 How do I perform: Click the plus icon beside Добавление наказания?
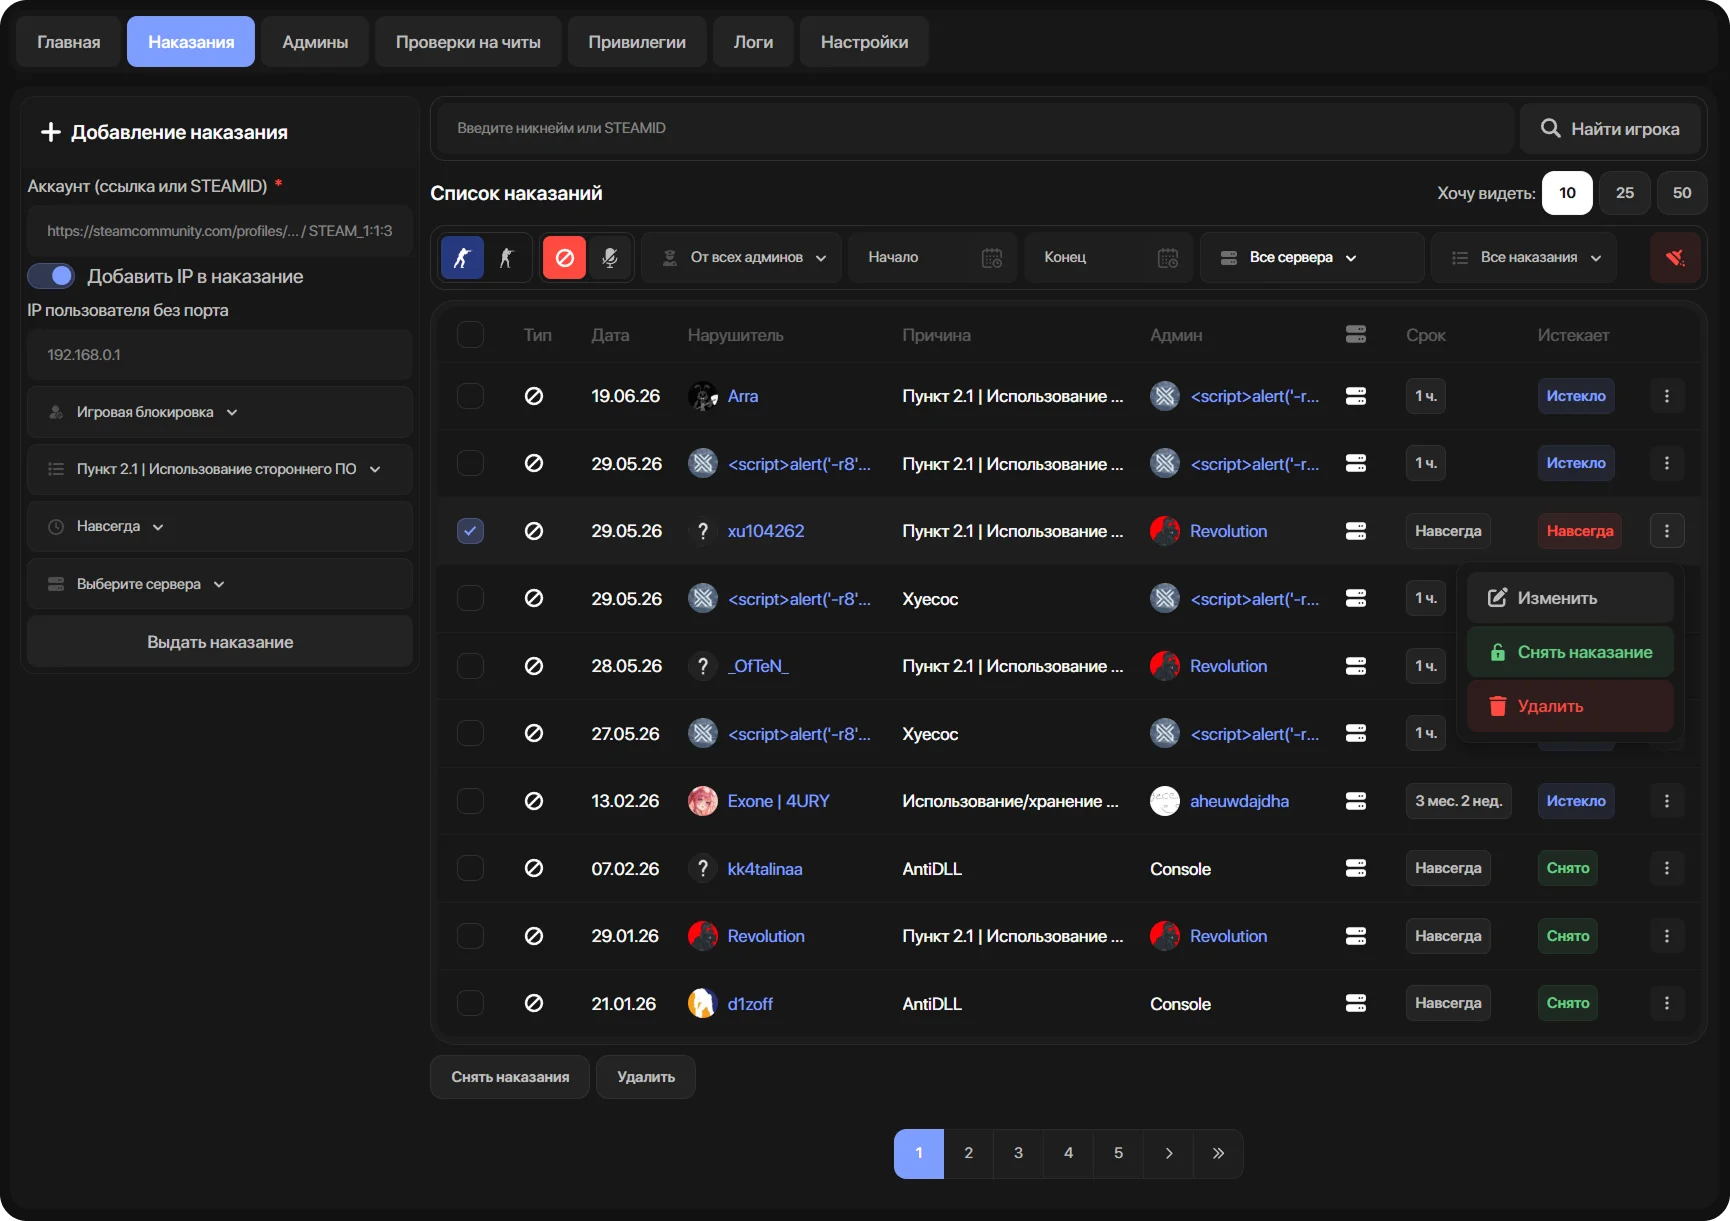(x=50, y=132)
